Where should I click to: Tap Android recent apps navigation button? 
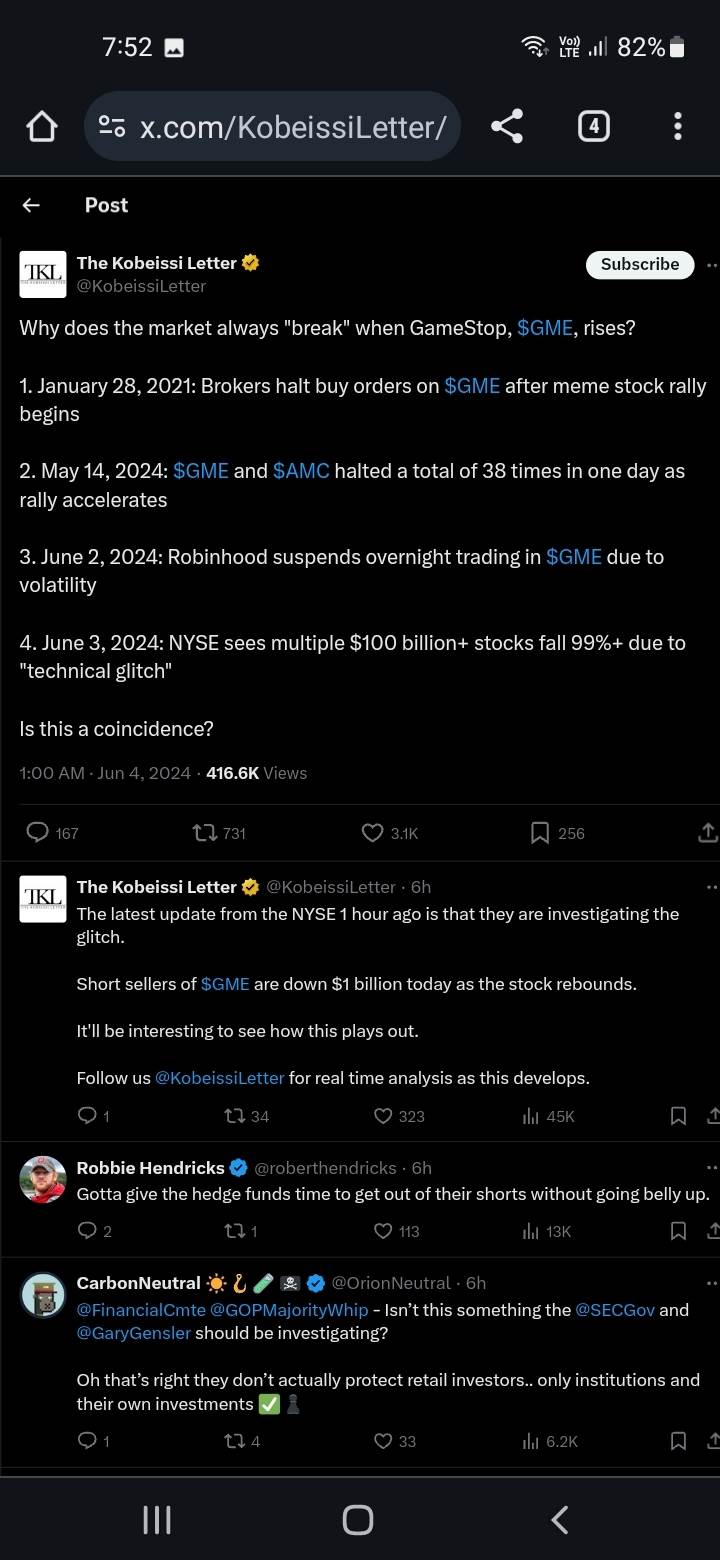tap(157, 1520)
